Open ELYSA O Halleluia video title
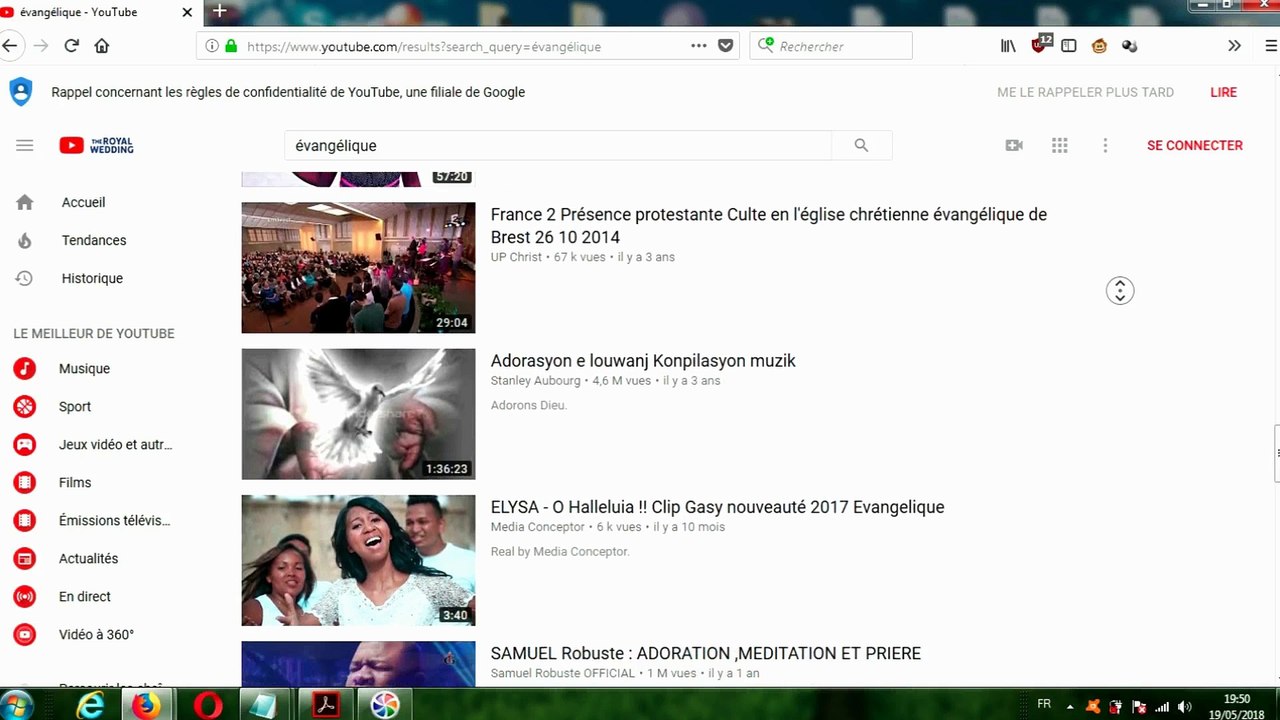1280x720 pixels. pos(717,507)
